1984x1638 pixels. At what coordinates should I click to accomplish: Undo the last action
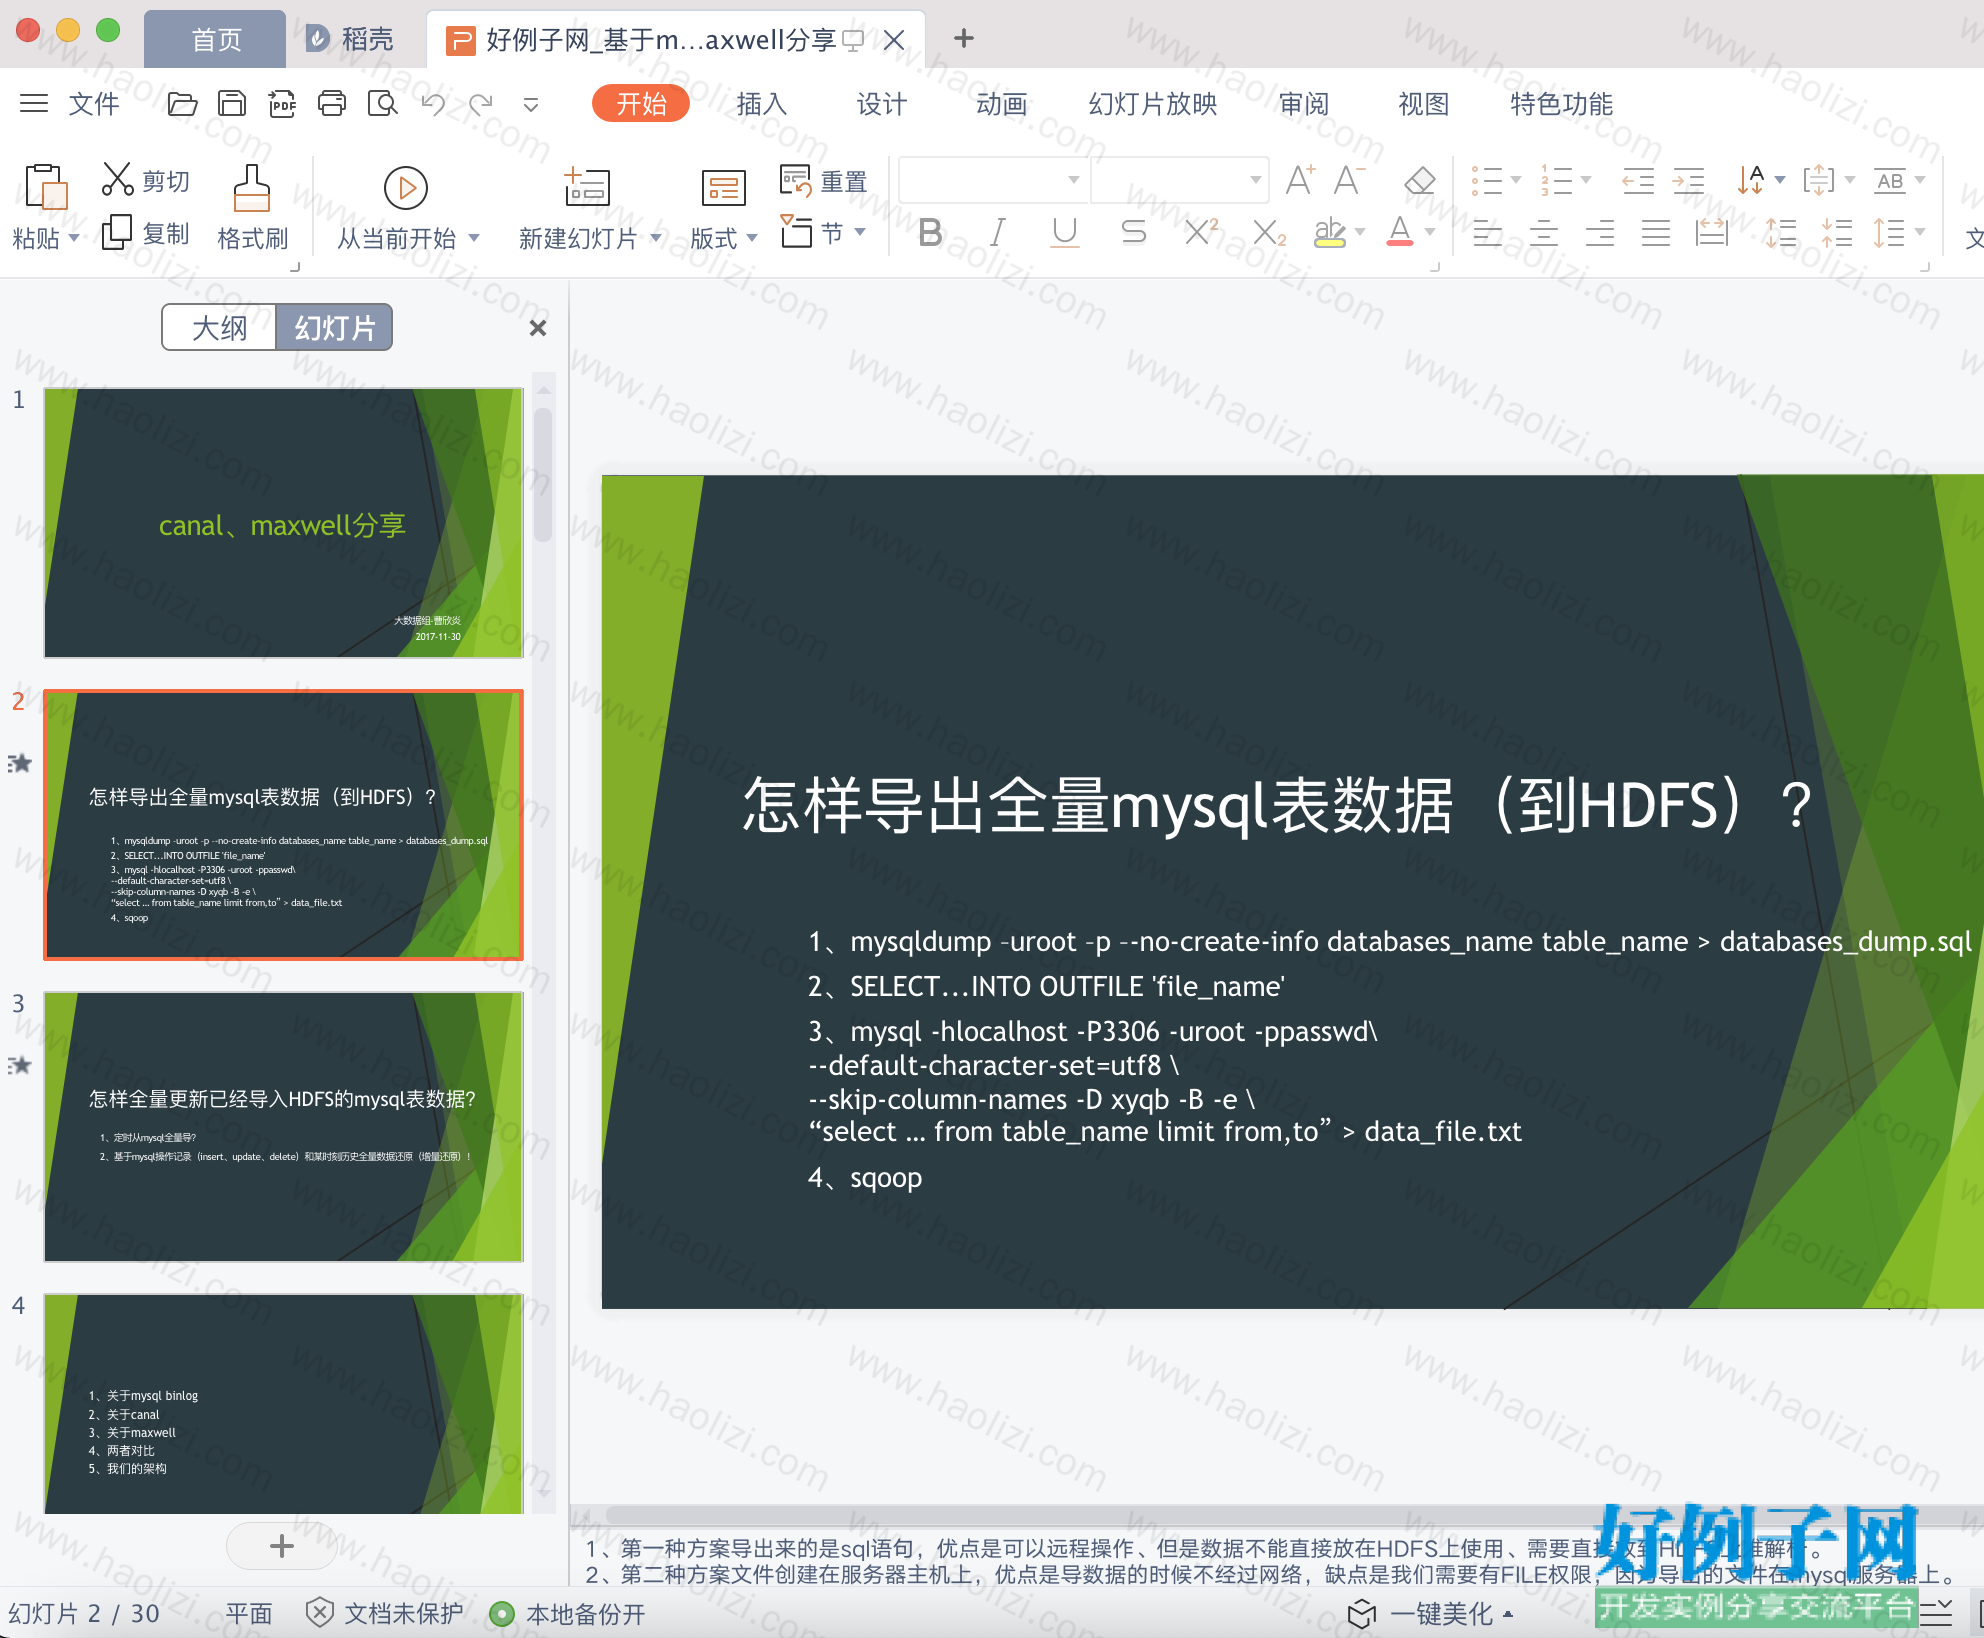point(433,103)
